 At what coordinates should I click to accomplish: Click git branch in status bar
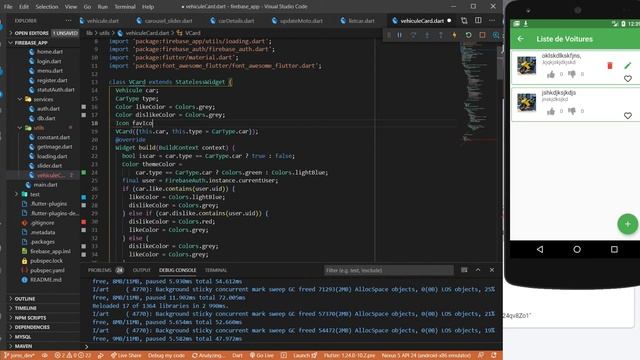coord(19,356)
